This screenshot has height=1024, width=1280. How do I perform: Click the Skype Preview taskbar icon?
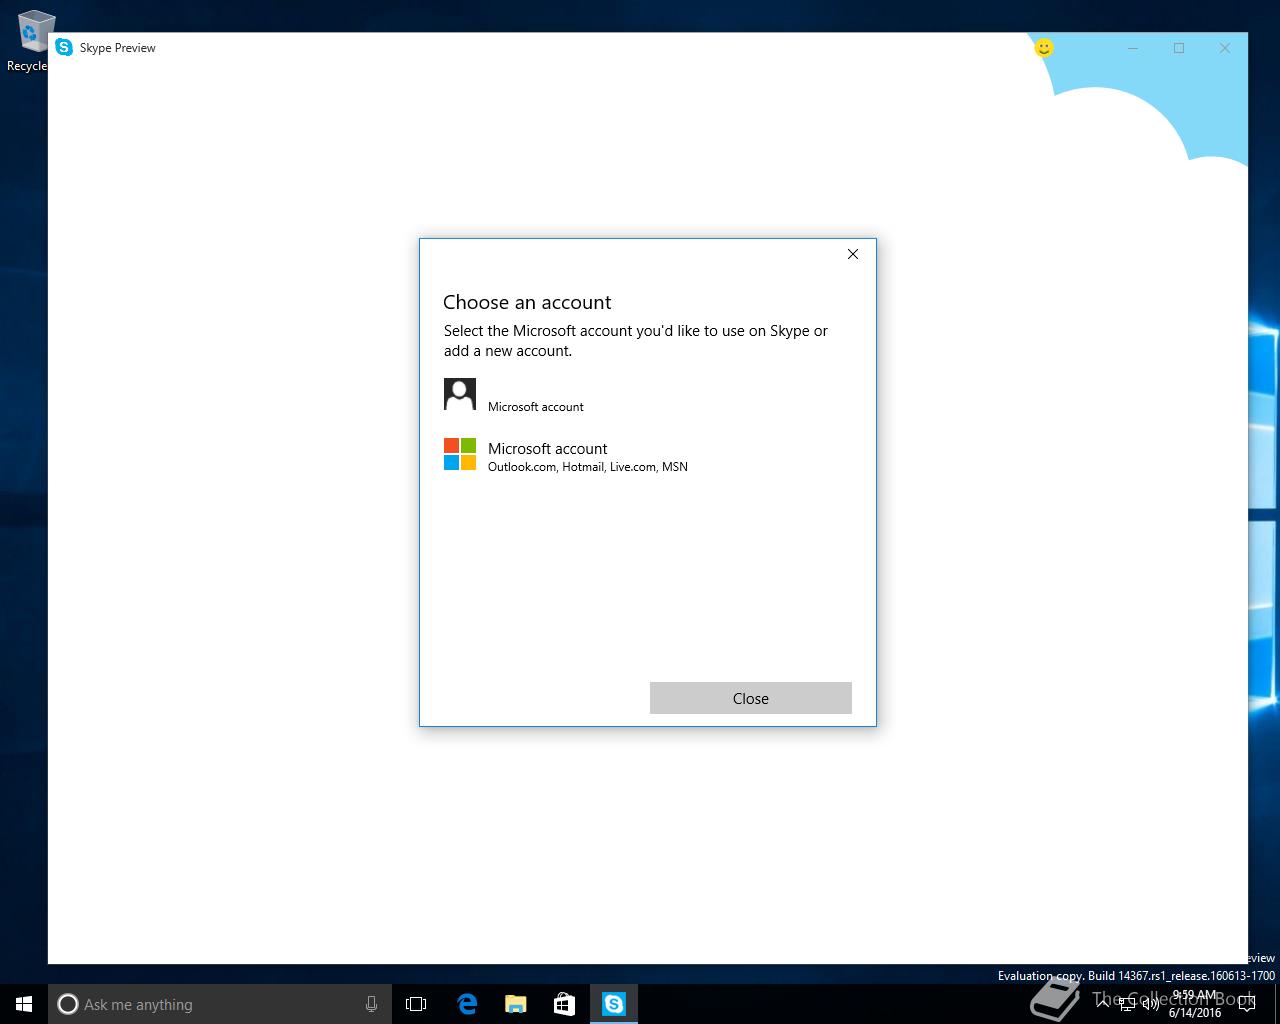(x=613, y=1004)
